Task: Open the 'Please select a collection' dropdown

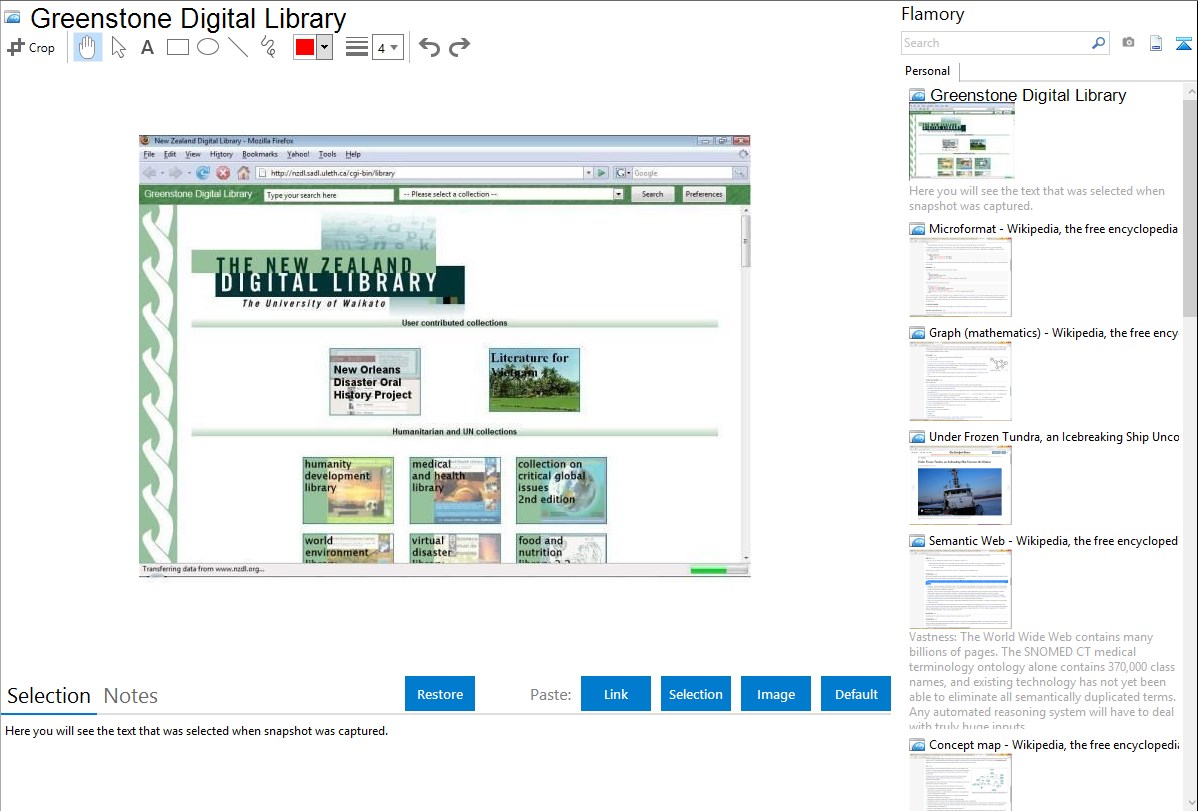Action: [511, 194]
